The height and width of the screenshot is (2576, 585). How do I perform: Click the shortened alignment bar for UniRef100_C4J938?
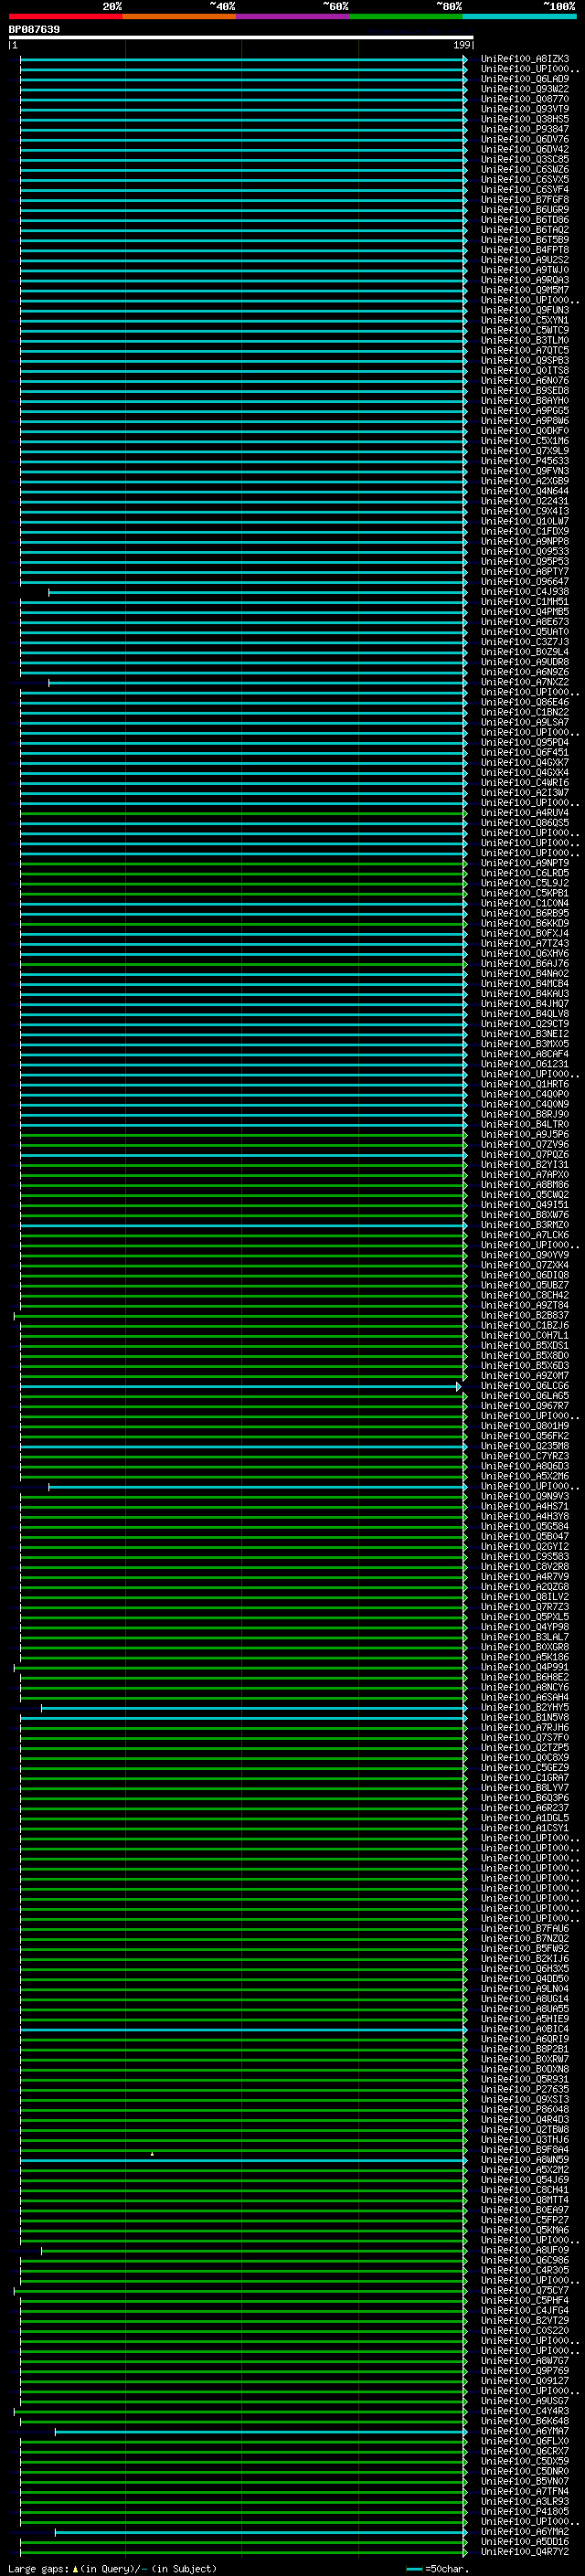[x=257, y=592]
